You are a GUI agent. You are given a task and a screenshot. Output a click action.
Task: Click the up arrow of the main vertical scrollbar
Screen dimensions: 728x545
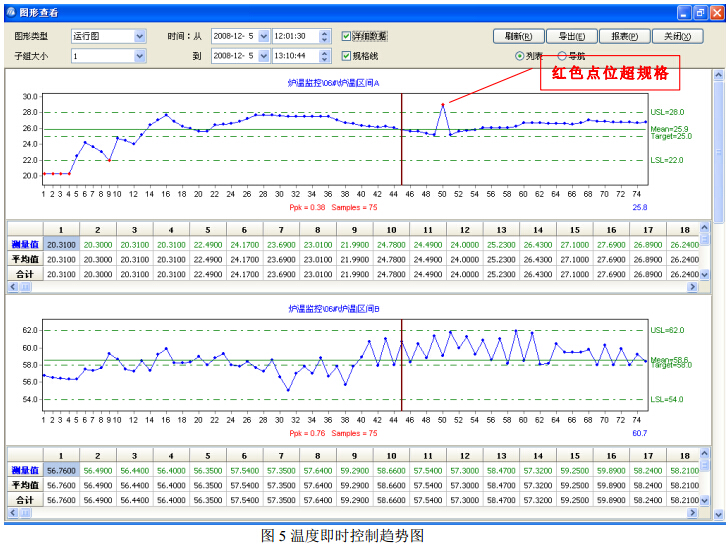click(x=719, y=75)
